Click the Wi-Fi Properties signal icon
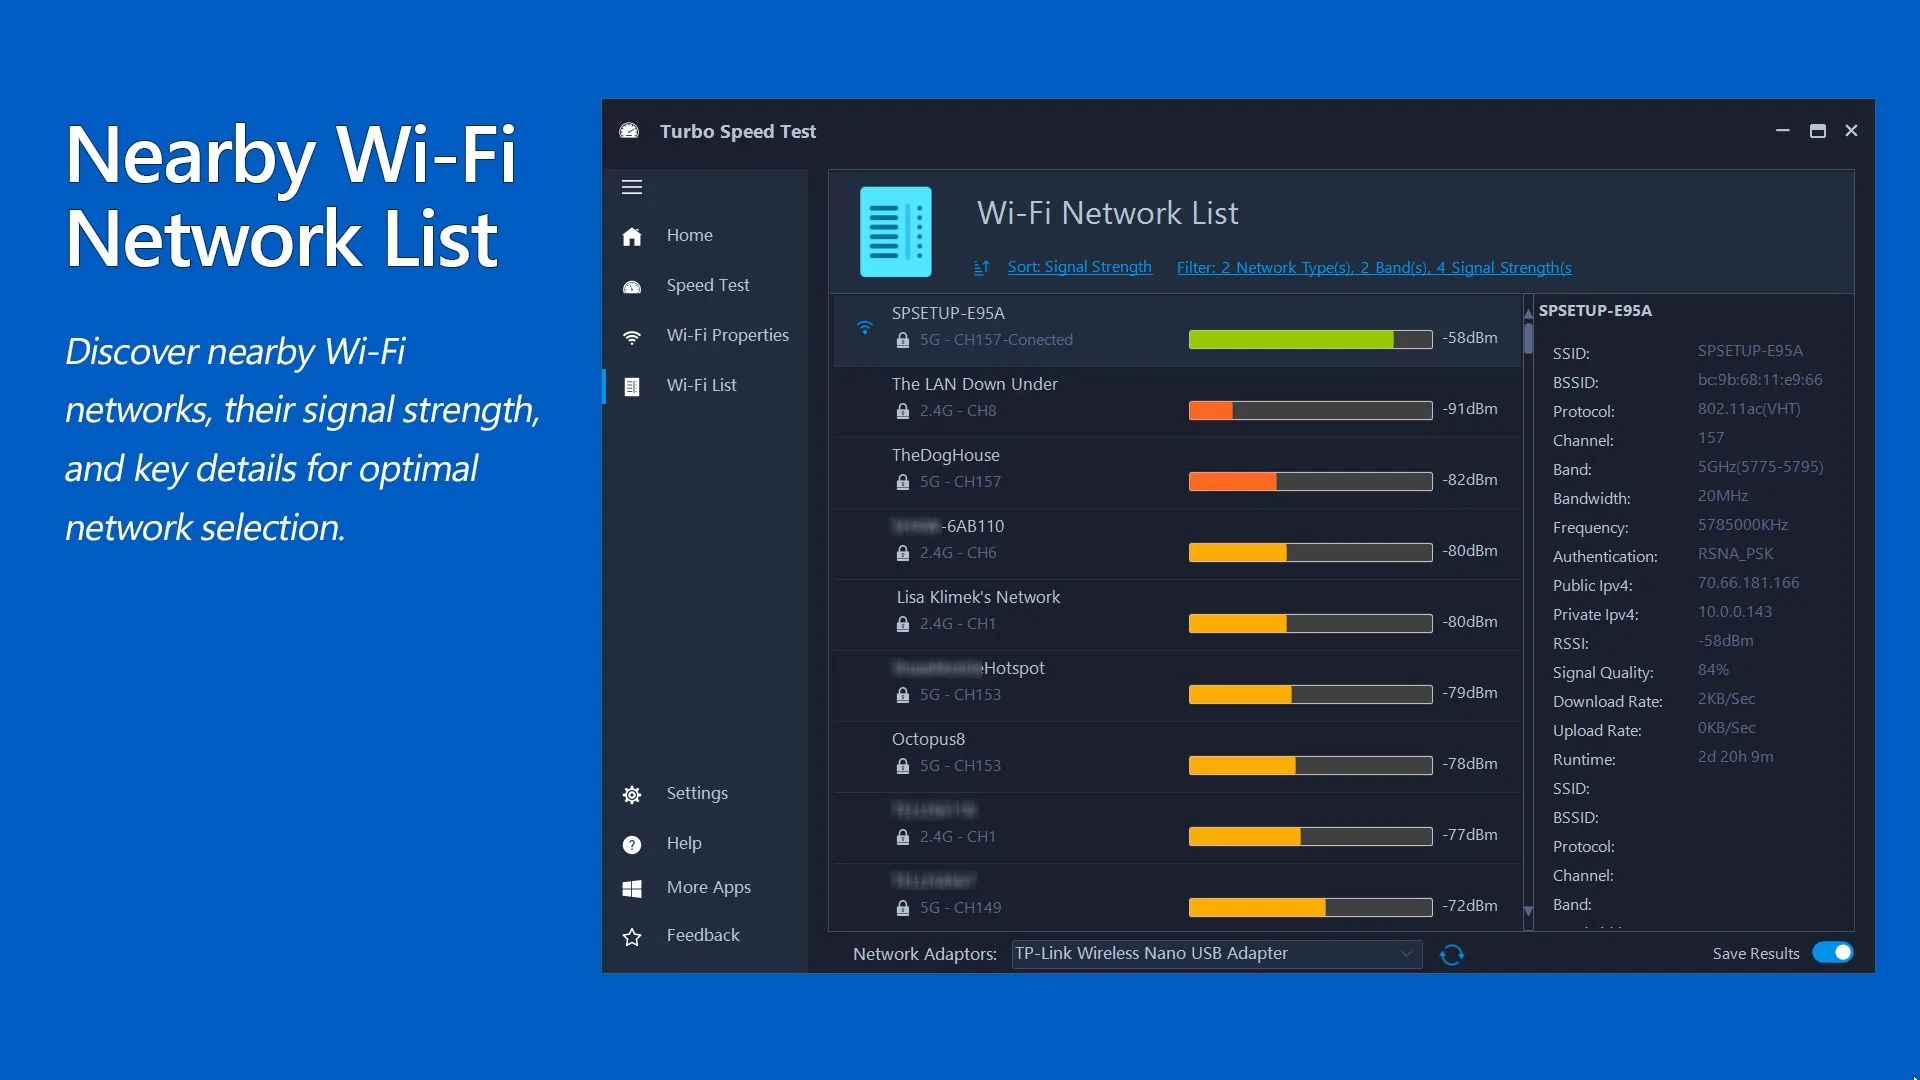Image resolution: width=1920 pixels, height=1080 pixels. tap(632, 337)
